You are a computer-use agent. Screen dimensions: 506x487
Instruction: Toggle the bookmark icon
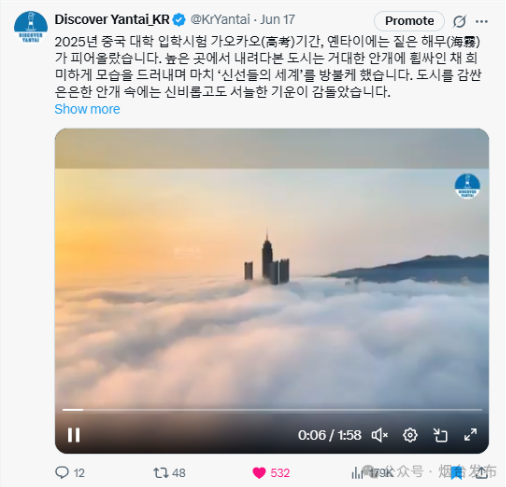(457, 473)
